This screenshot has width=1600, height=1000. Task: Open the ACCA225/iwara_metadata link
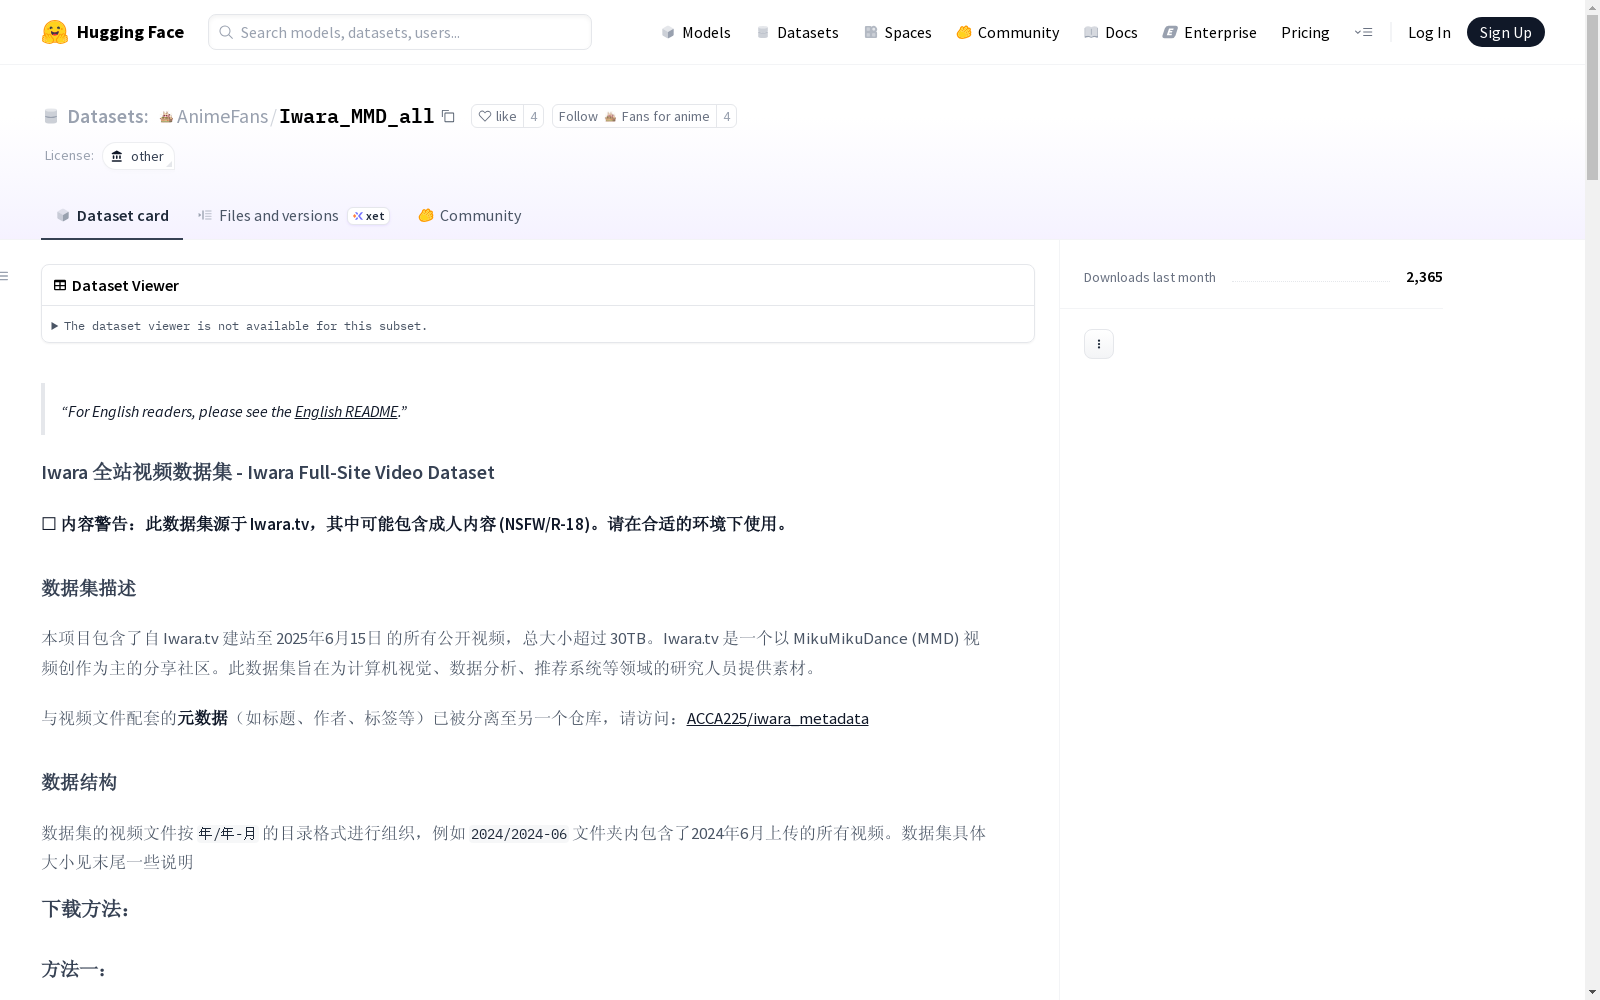(777, 718)
